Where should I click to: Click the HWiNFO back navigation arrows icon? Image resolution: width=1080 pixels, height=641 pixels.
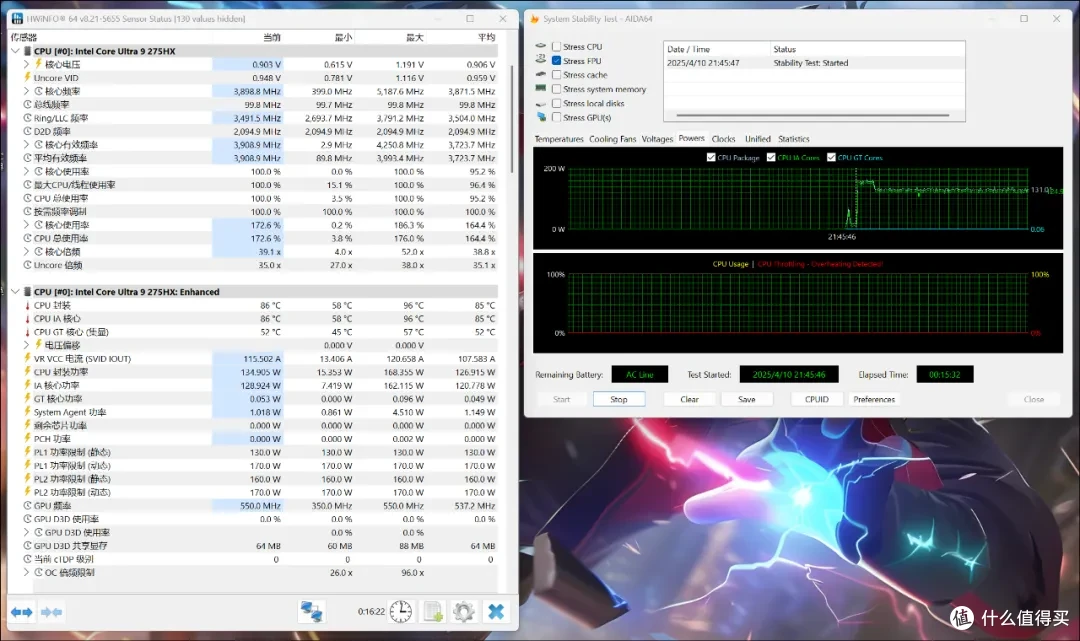[21, 611]
